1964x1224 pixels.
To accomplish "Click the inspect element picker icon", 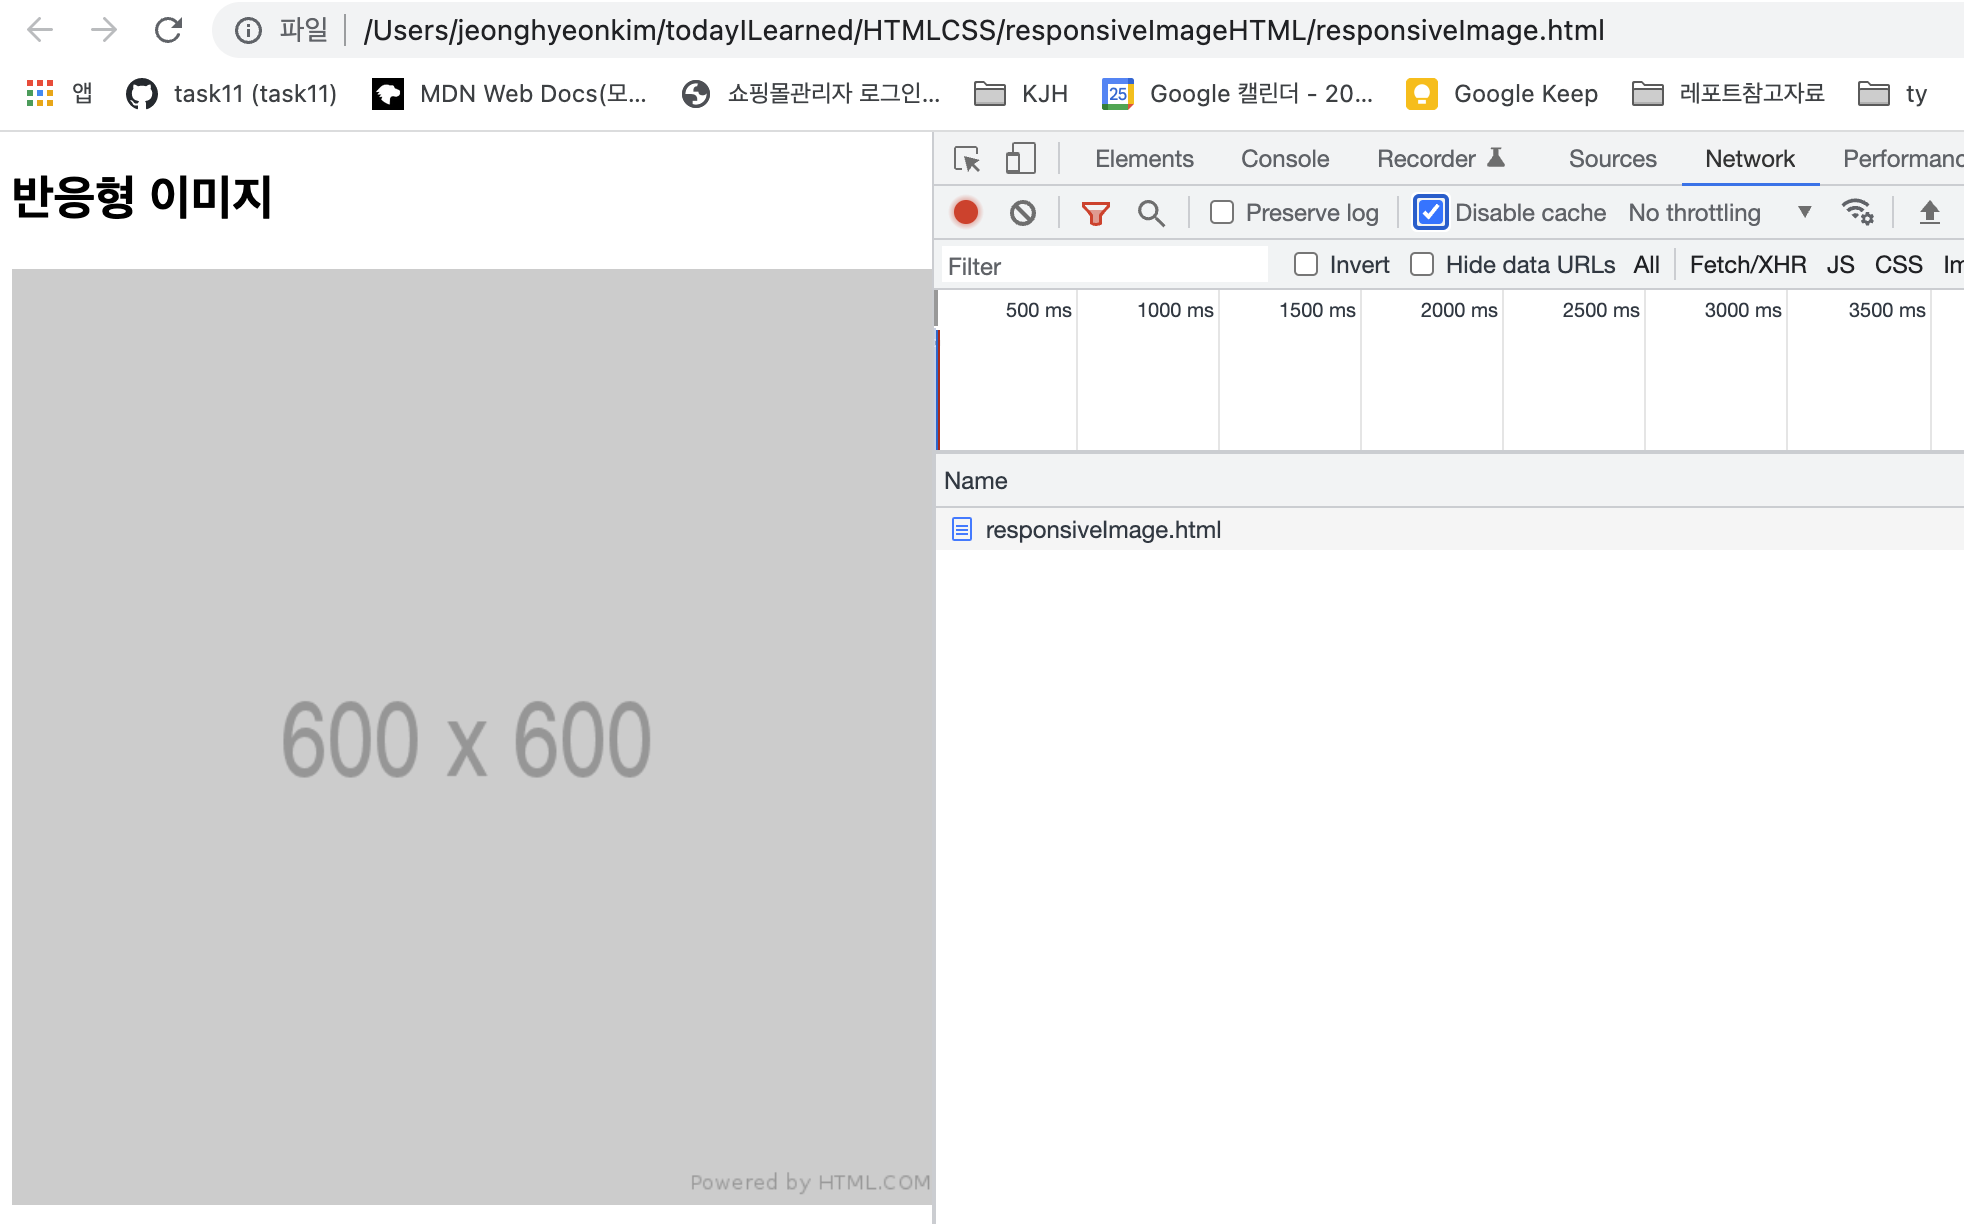I will coord(967,159).
